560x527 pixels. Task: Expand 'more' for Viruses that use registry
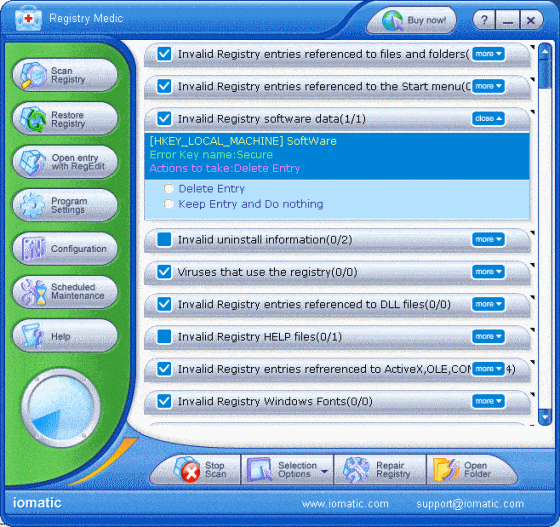point(488,272)
